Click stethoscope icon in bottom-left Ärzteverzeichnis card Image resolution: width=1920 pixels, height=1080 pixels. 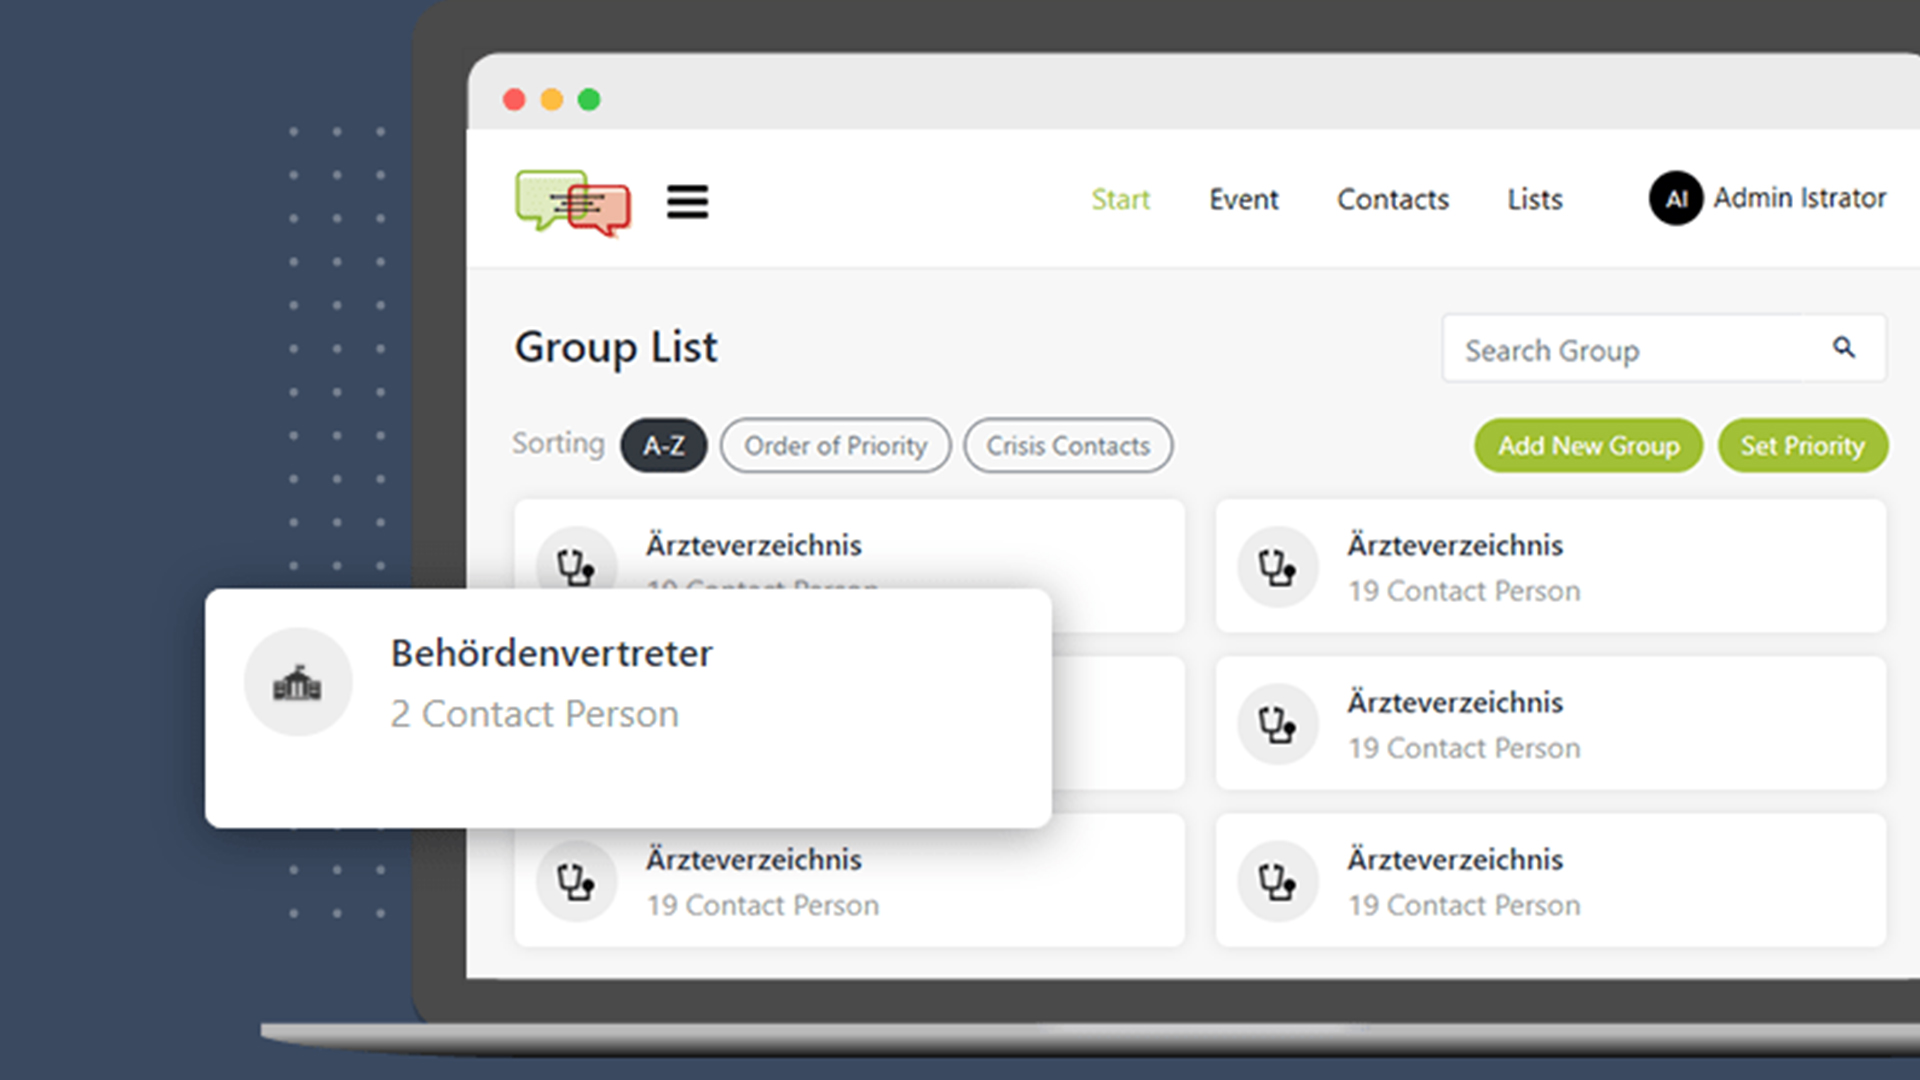(576, 881)
